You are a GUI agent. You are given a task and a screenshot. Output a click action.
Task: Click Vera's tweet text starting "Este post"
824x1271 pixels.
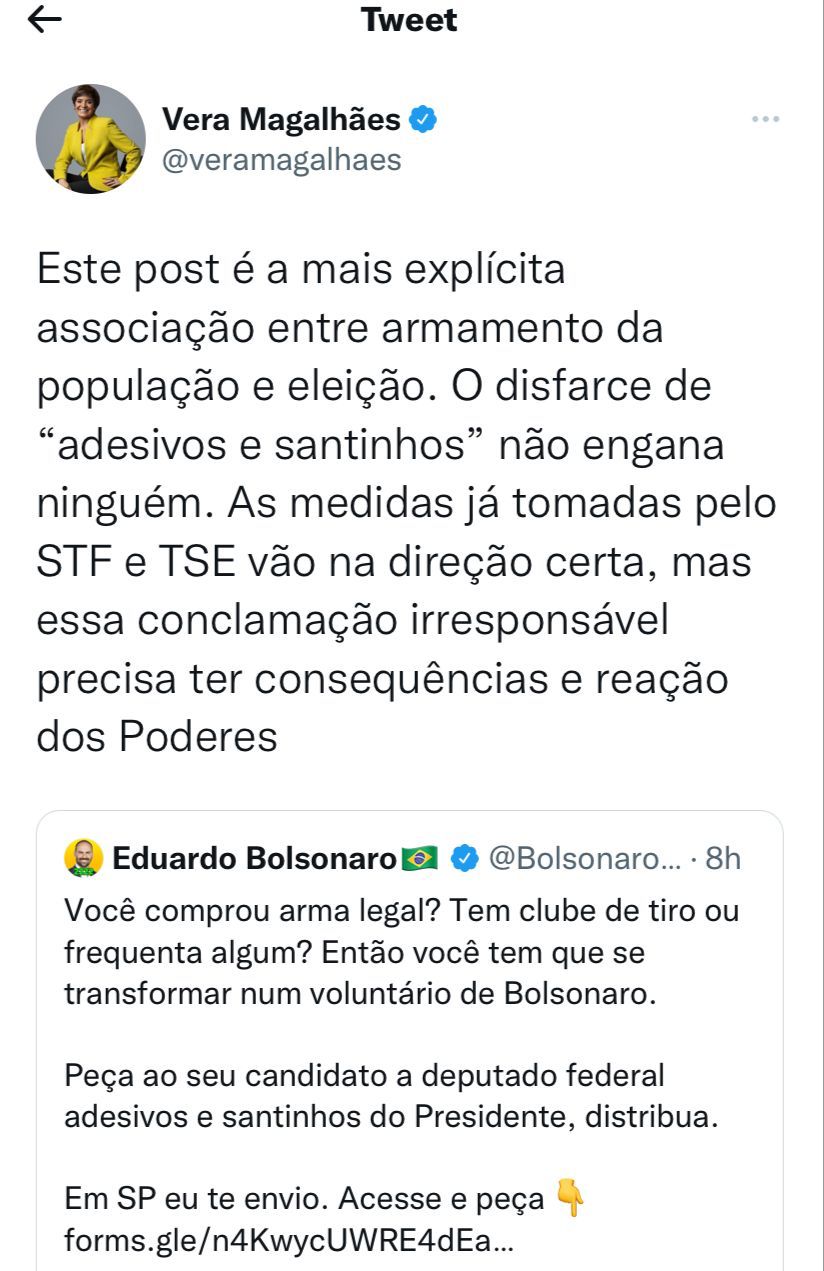(x=300, y=270)
